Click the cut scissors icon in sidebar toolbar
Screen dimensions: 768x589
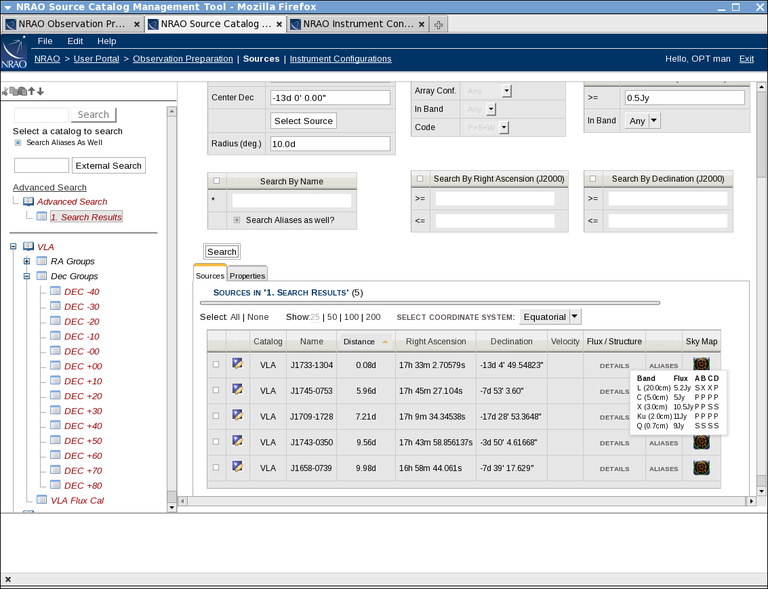coord(6,91)
